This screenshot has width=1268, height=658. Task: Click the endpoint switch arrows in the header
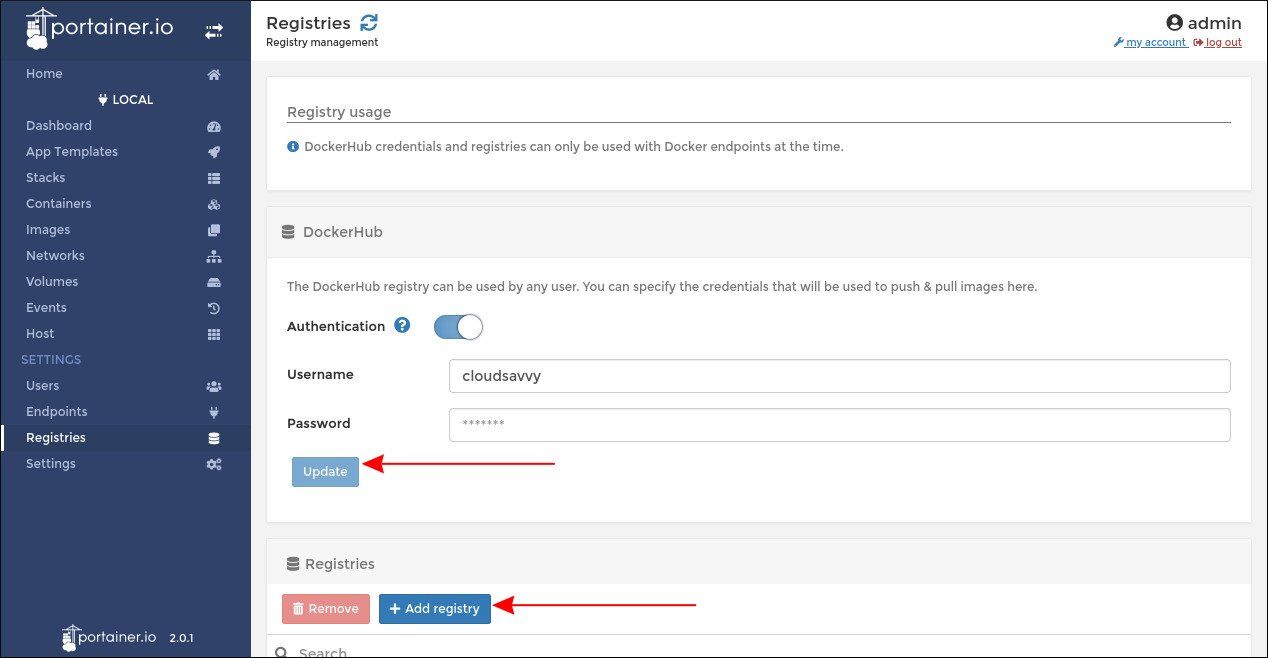click(214, 30)
